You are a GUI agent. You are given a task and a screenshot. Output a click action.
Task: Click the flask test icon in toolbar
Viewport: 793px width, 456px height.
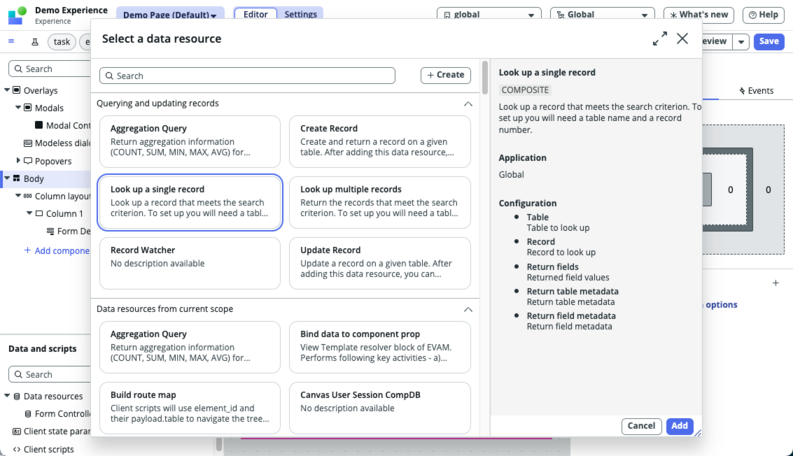(35, 42)
